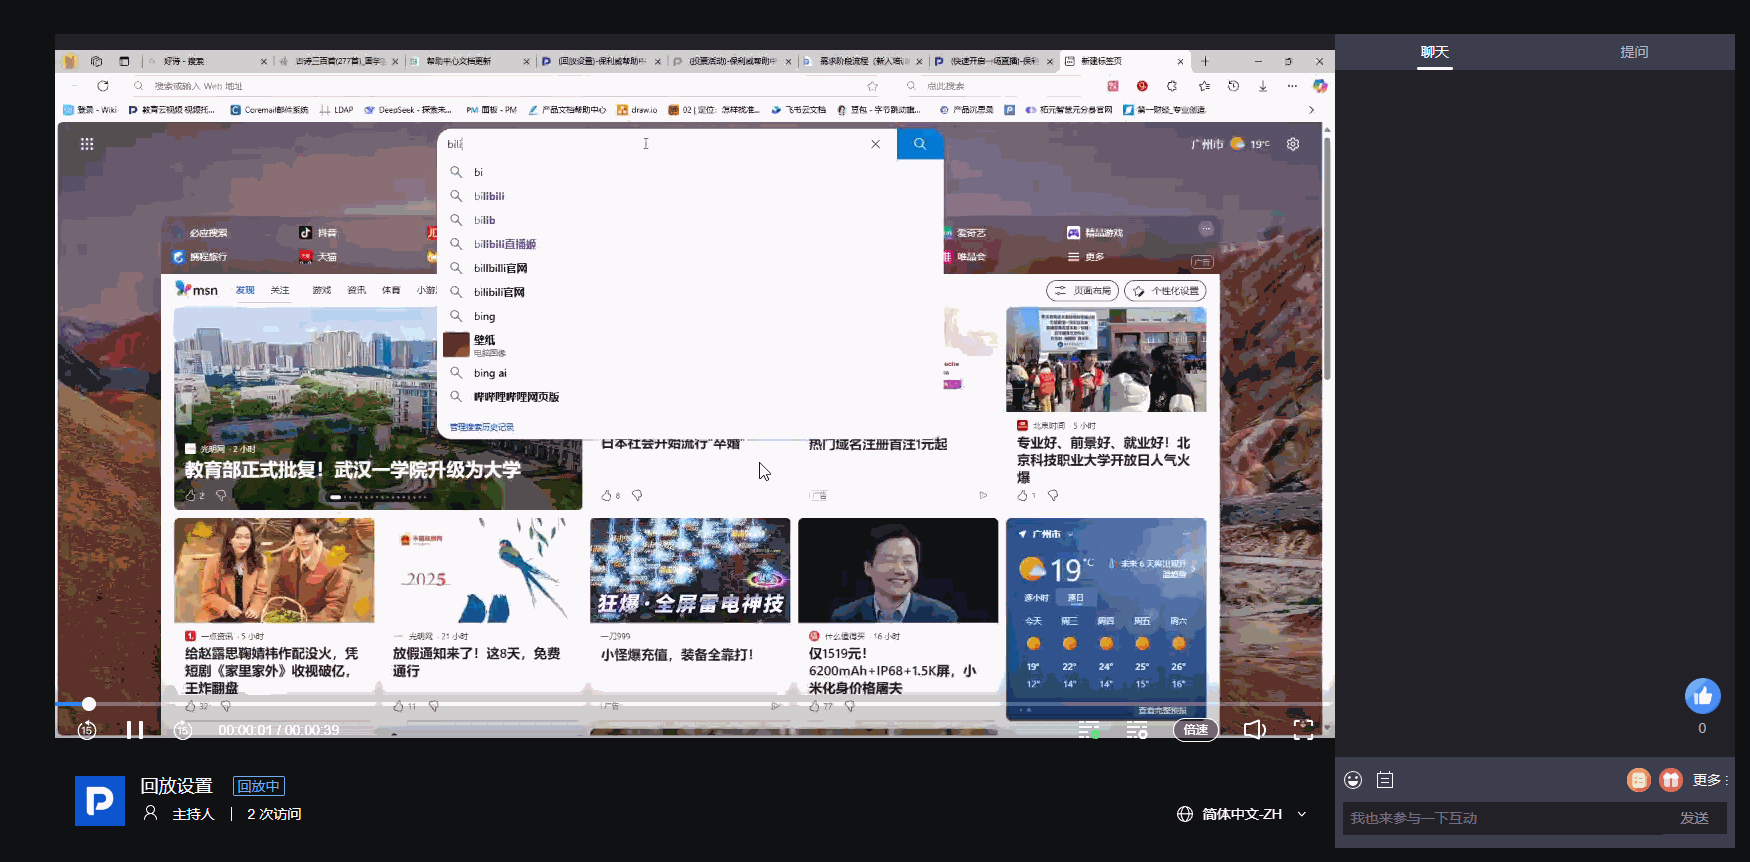The width and height of the screenshot is (1750, 862).
Task: Switch to the 聊天 chat tab
Action: pyautogui.click(x=1435, y=52)
